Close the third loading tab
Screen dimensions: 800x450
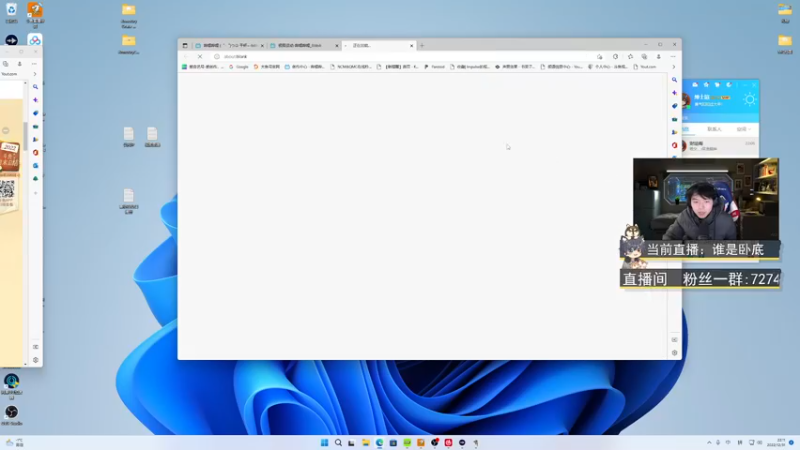pyautogui.click(x=412, y=45)
